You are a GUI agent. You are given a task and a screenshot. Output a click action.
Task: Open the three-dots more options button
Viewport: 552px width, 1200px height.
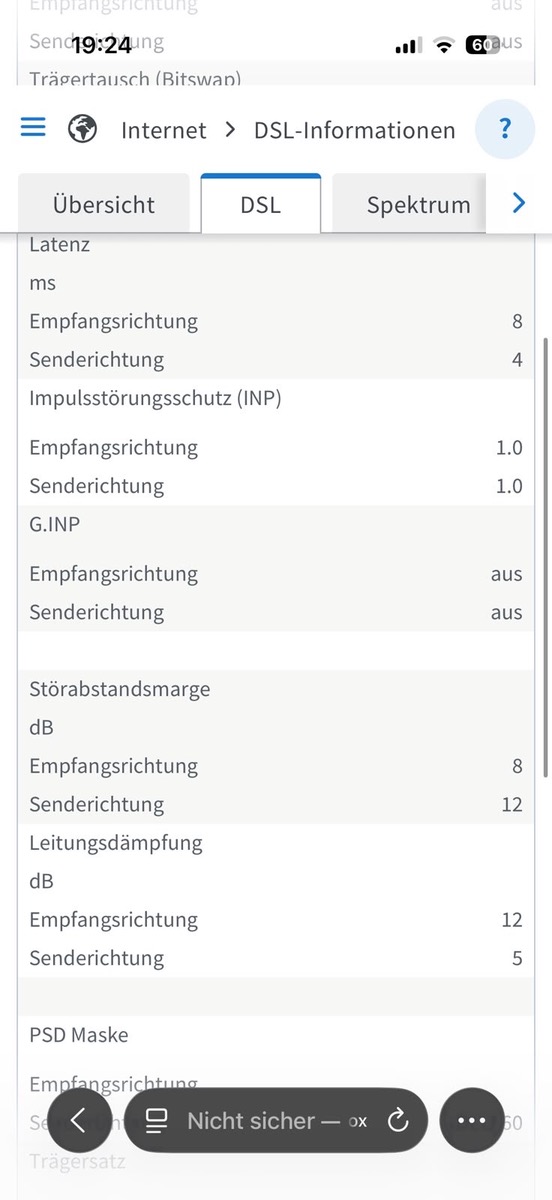pos(472,1121)
